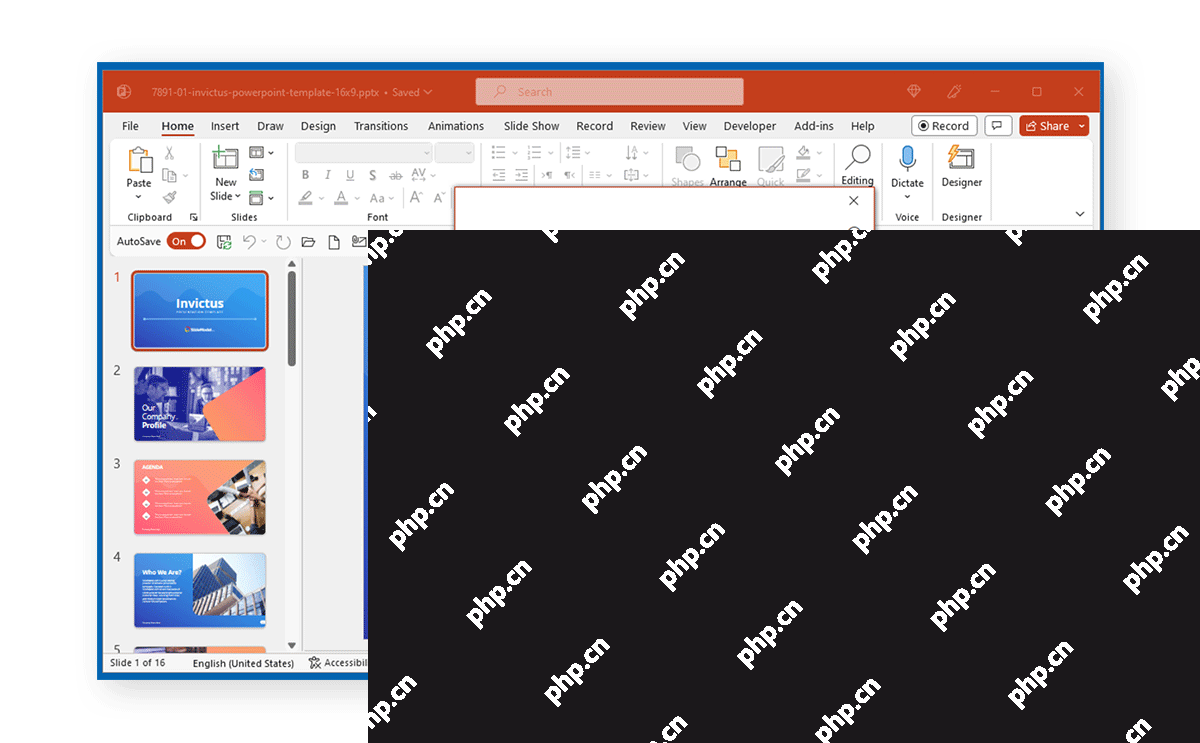Click in the title bar Search box
Image resolution: width=1200 pixels, height=743 pixels.
609,92
